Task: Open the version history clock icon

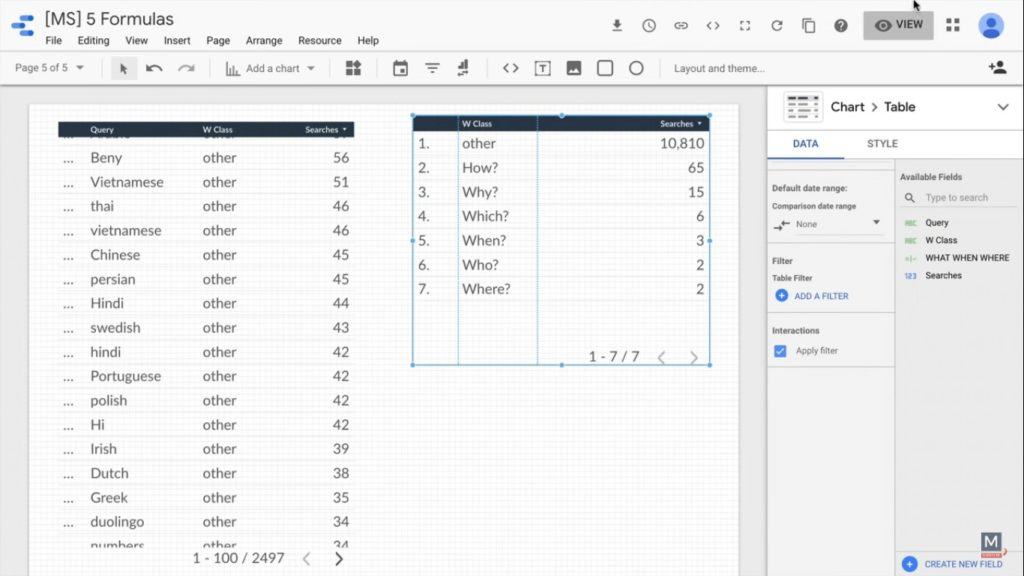Action: [x=649, y=27]
